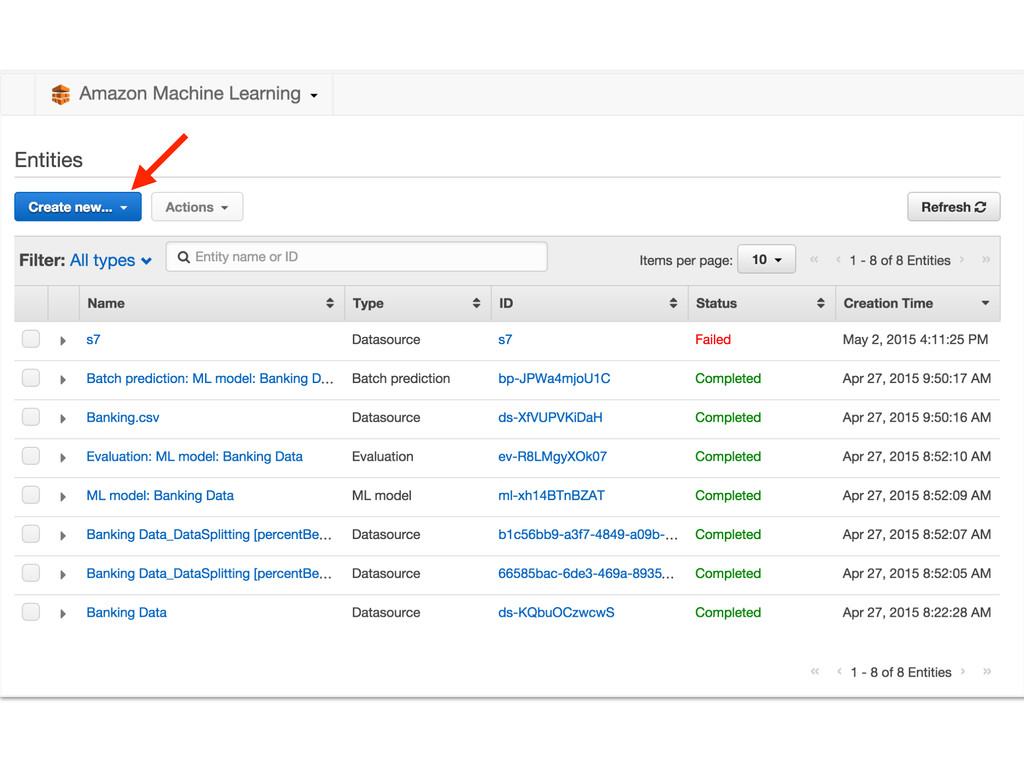1024x768 pixels.
Task: Sort by Status column arrows
Action: click(821, 303)
